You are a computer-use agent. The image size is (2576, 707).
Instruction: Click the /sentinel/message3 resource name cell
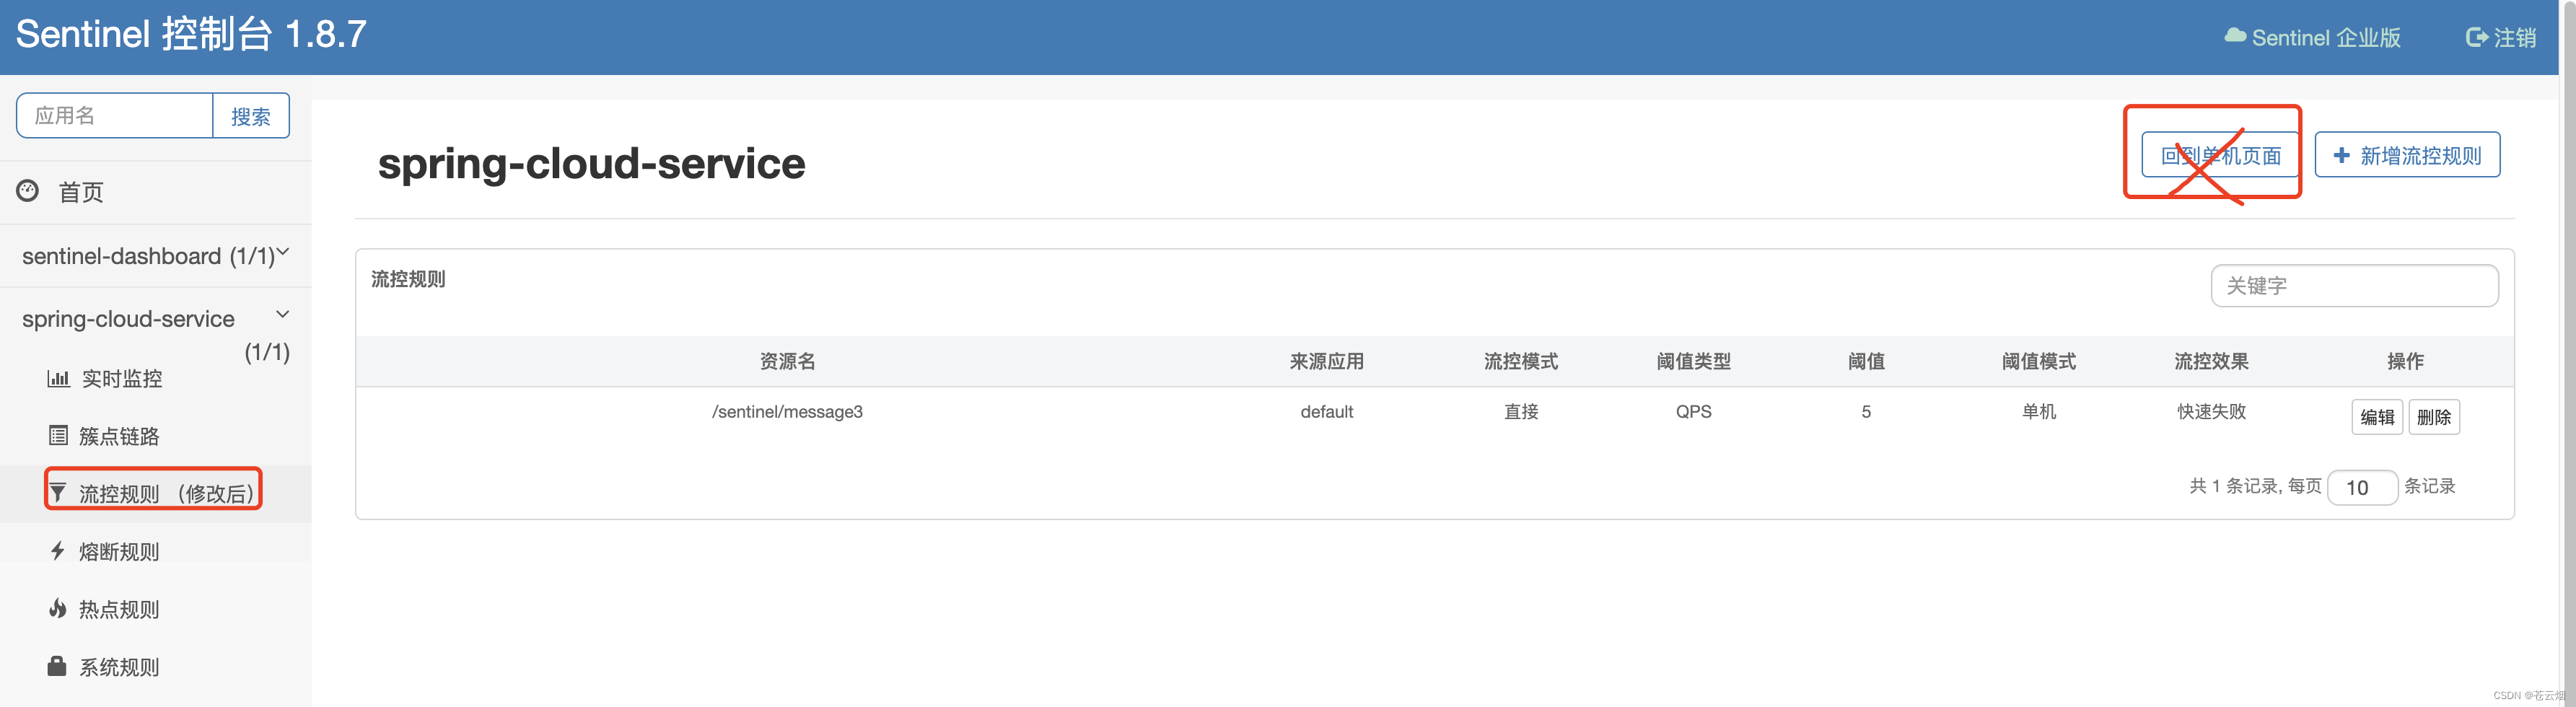[x=787, y=412]
